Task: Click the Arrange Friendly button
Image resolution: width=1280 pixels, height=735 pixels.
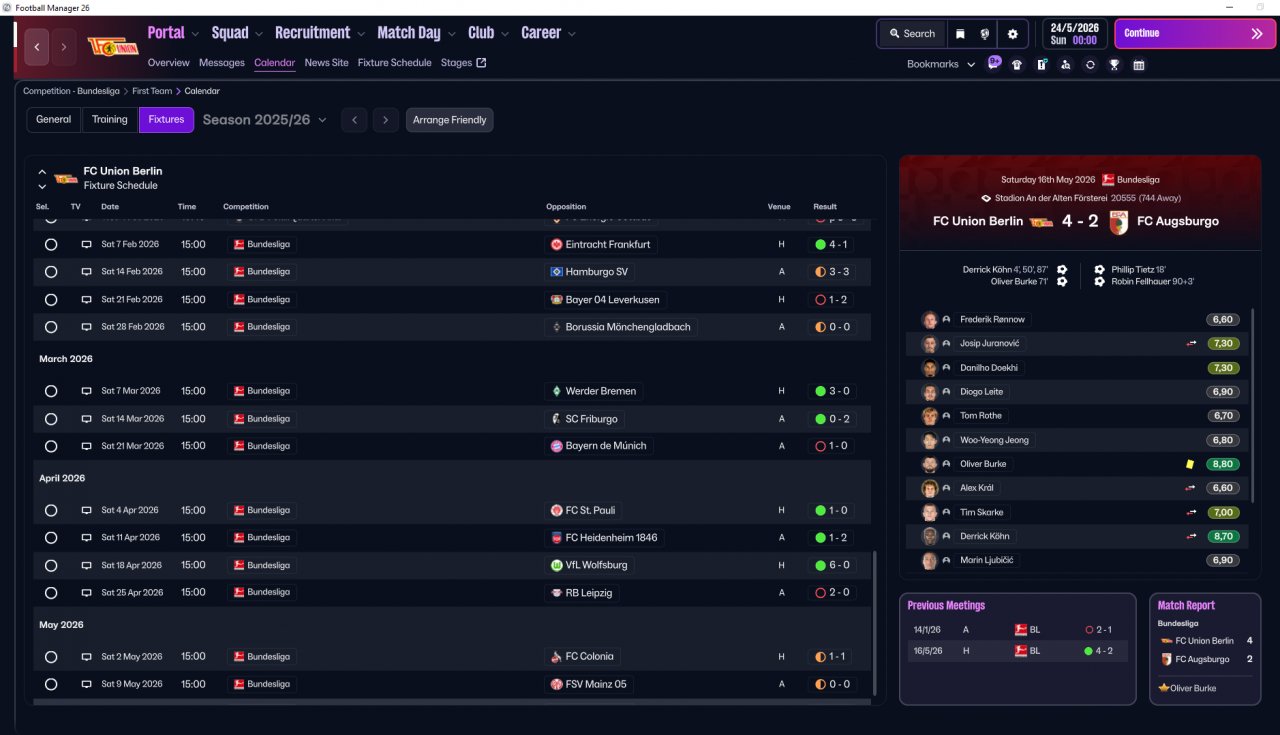Action: 450,120
